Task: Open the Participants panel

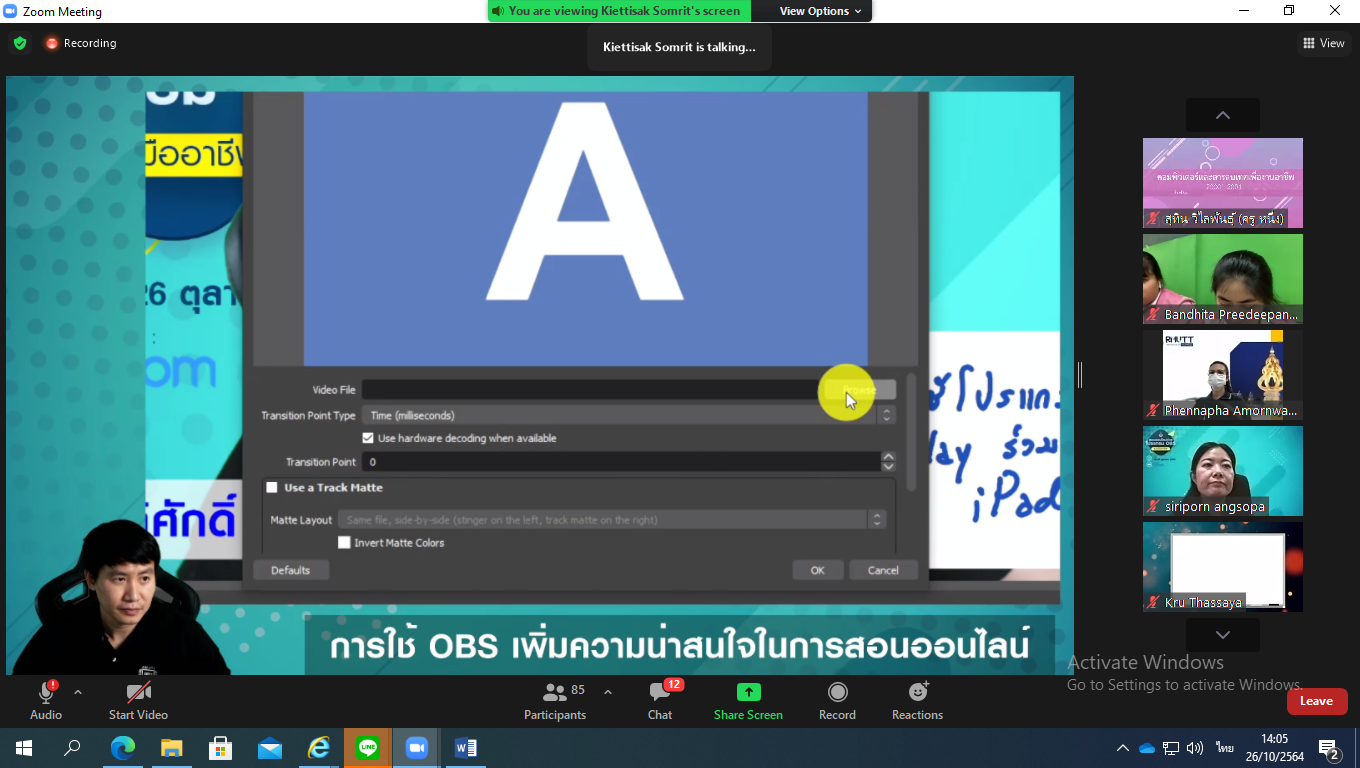Action: click(555, 700)
